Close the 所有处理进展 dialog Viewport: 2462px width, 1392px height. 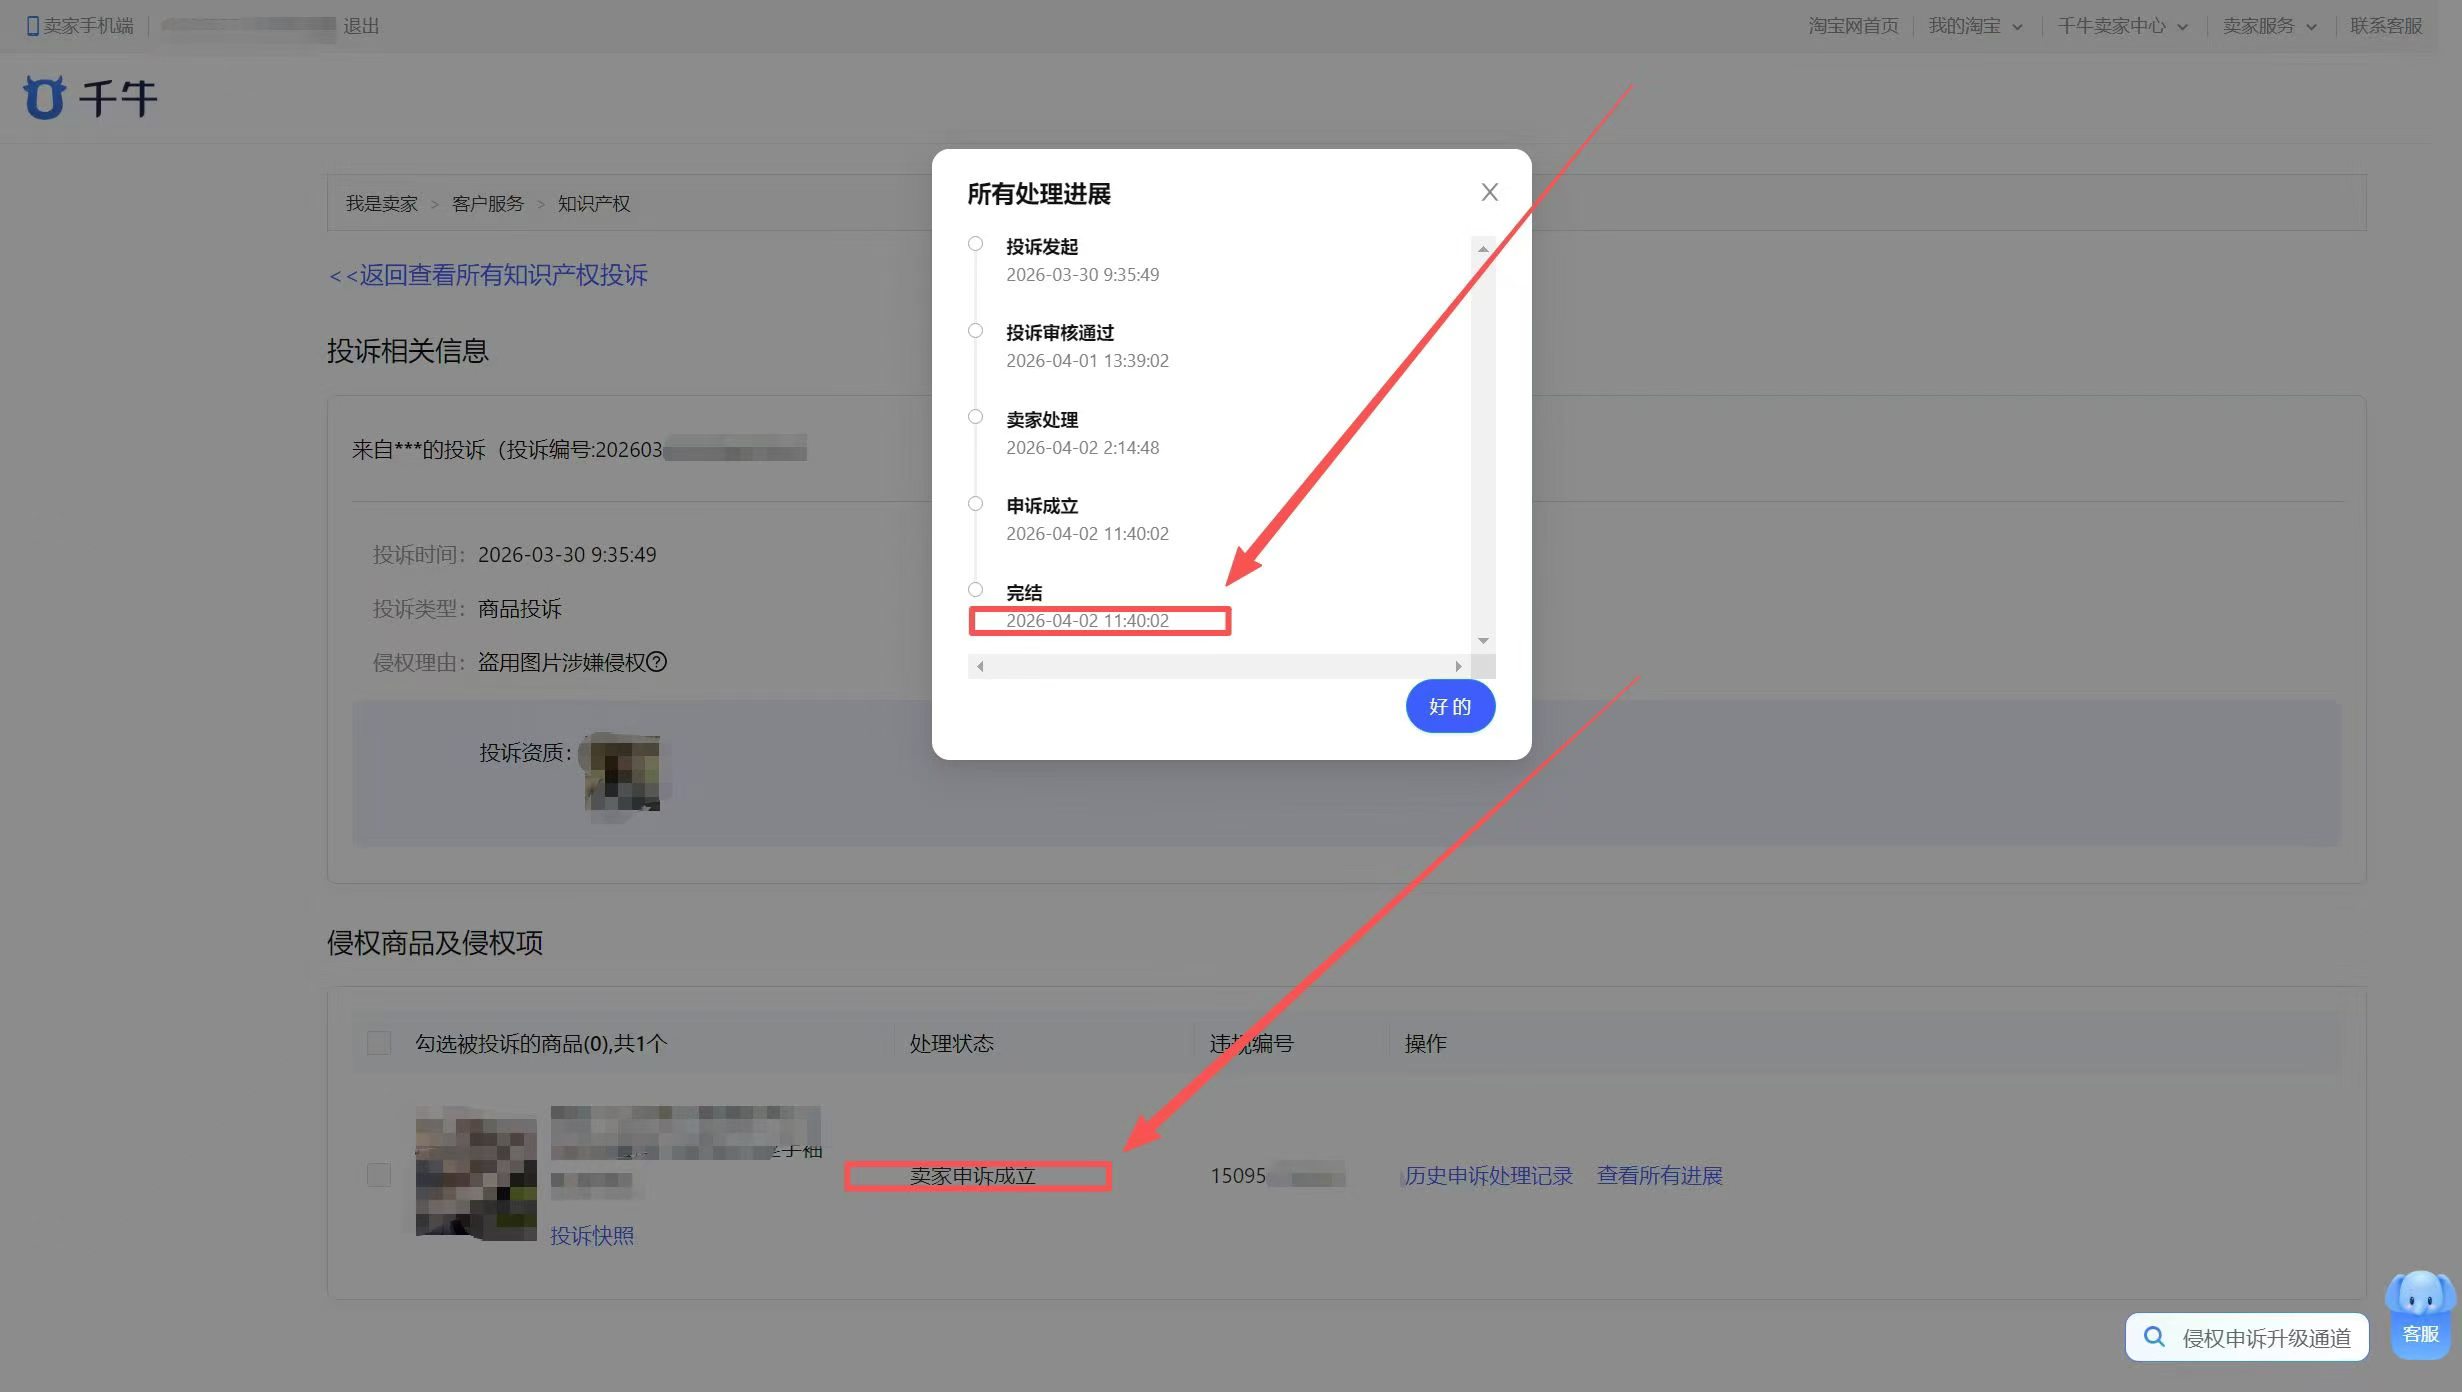click(x=1489, y=192)
